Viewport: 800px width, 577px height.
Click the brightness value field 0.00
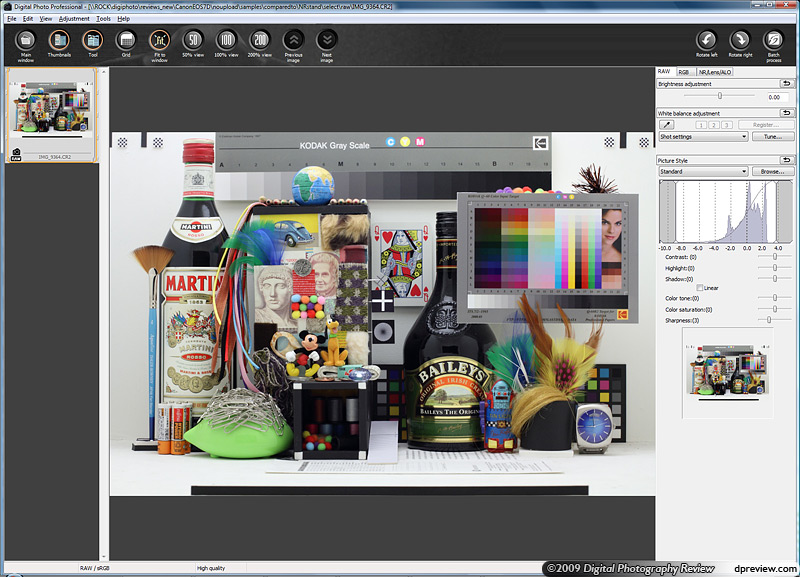[x=778, y=97]
